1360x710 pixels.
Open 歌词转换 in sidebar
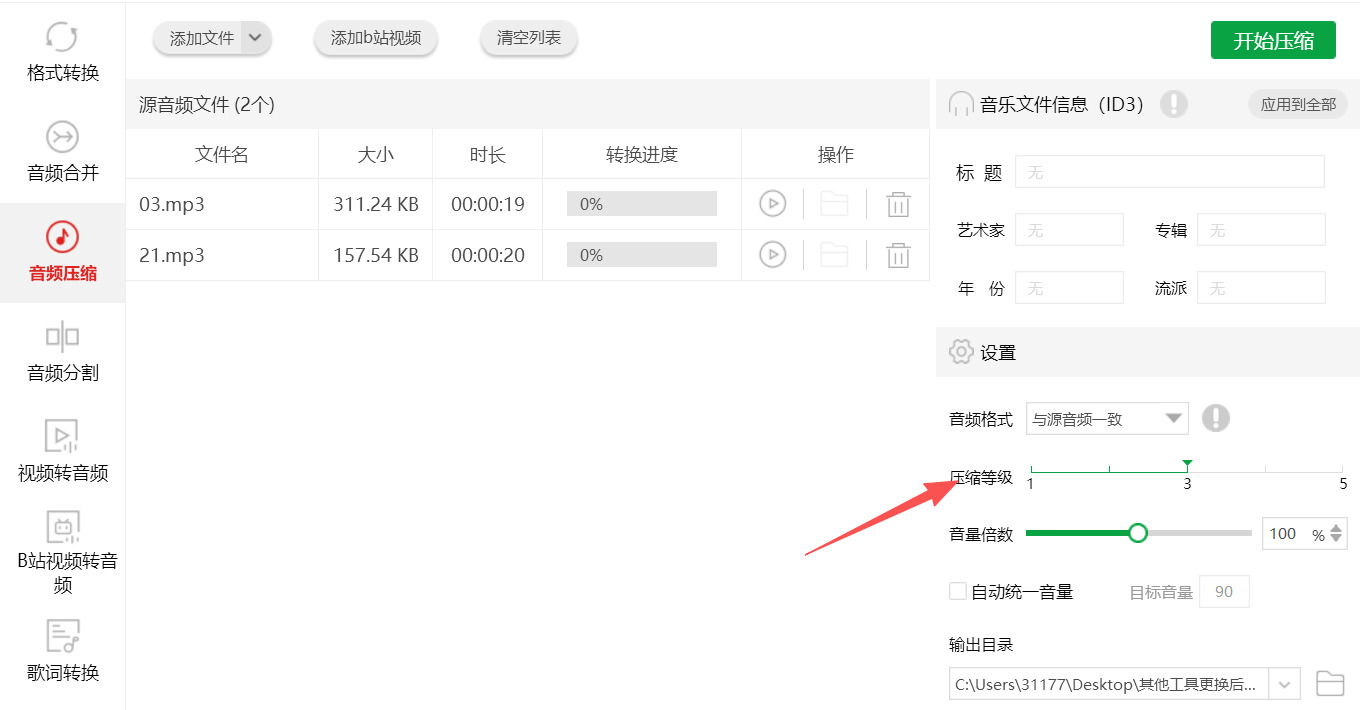[62, 652]
